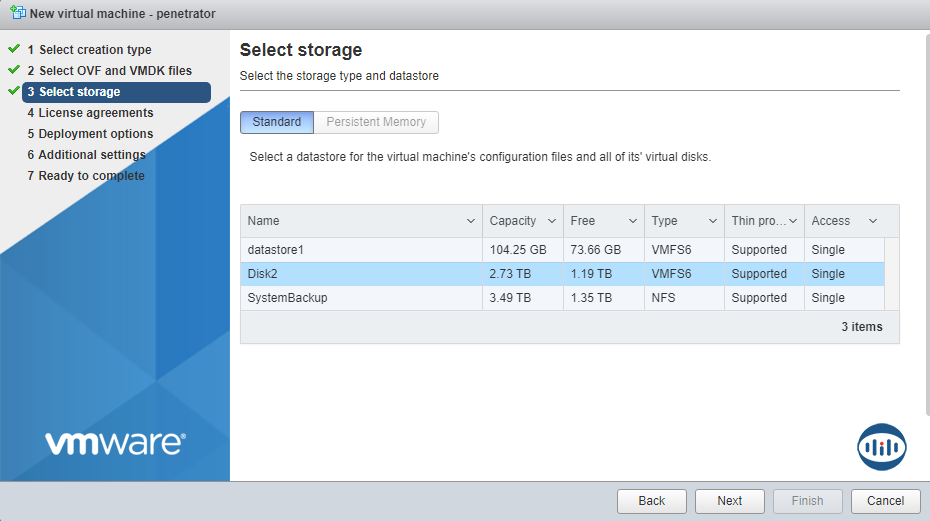This screenshot has height=521, width=930.
Task: Open the Free column dropdown arrow
Action: coord(633,221)
